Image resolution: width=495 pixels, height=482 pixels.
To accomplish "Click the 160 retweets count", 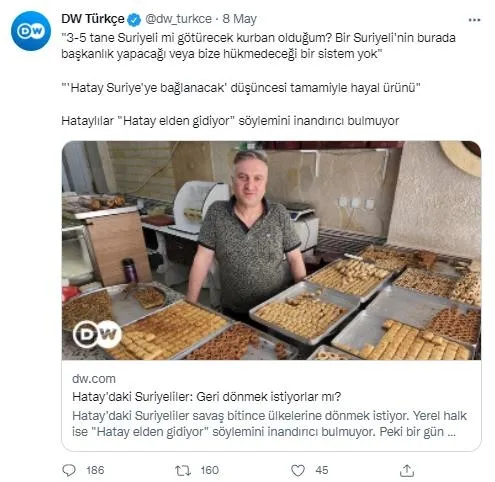I will (209, 470).
